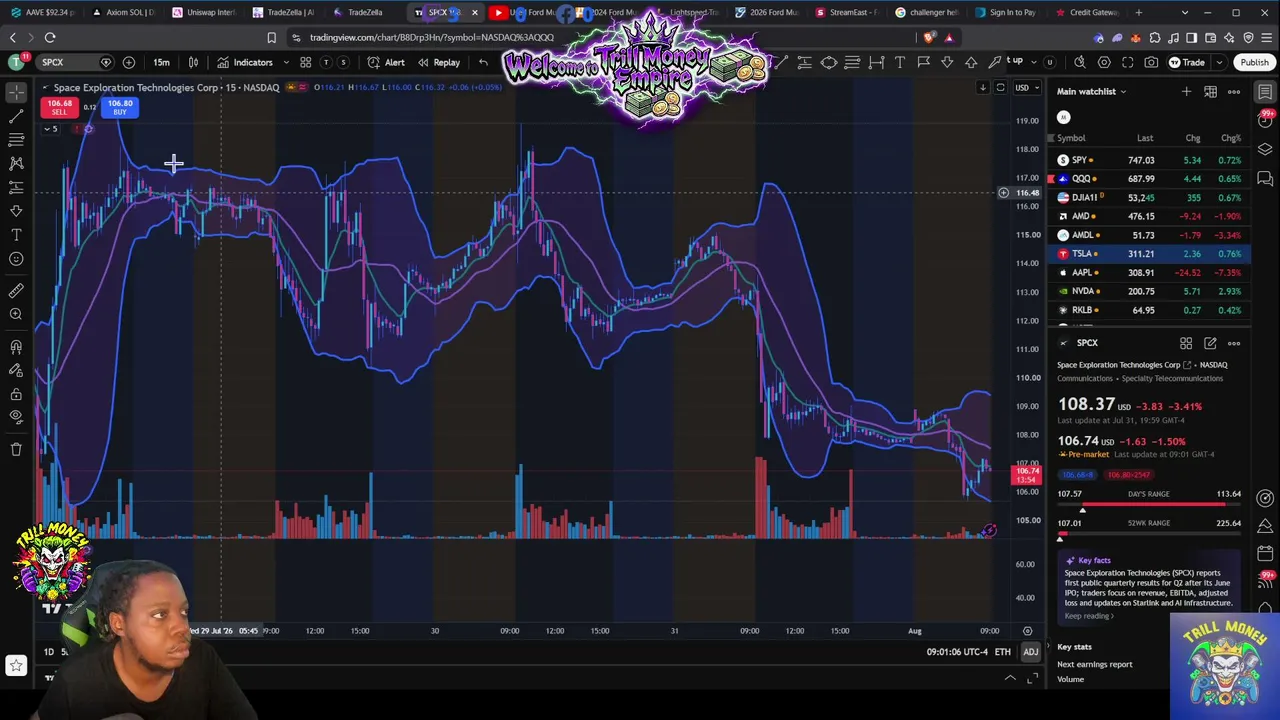Viewport: 1280px width, 720px height.
Task: Open the Keep reading link in Key facts
Action: [x=1089, y=616]
